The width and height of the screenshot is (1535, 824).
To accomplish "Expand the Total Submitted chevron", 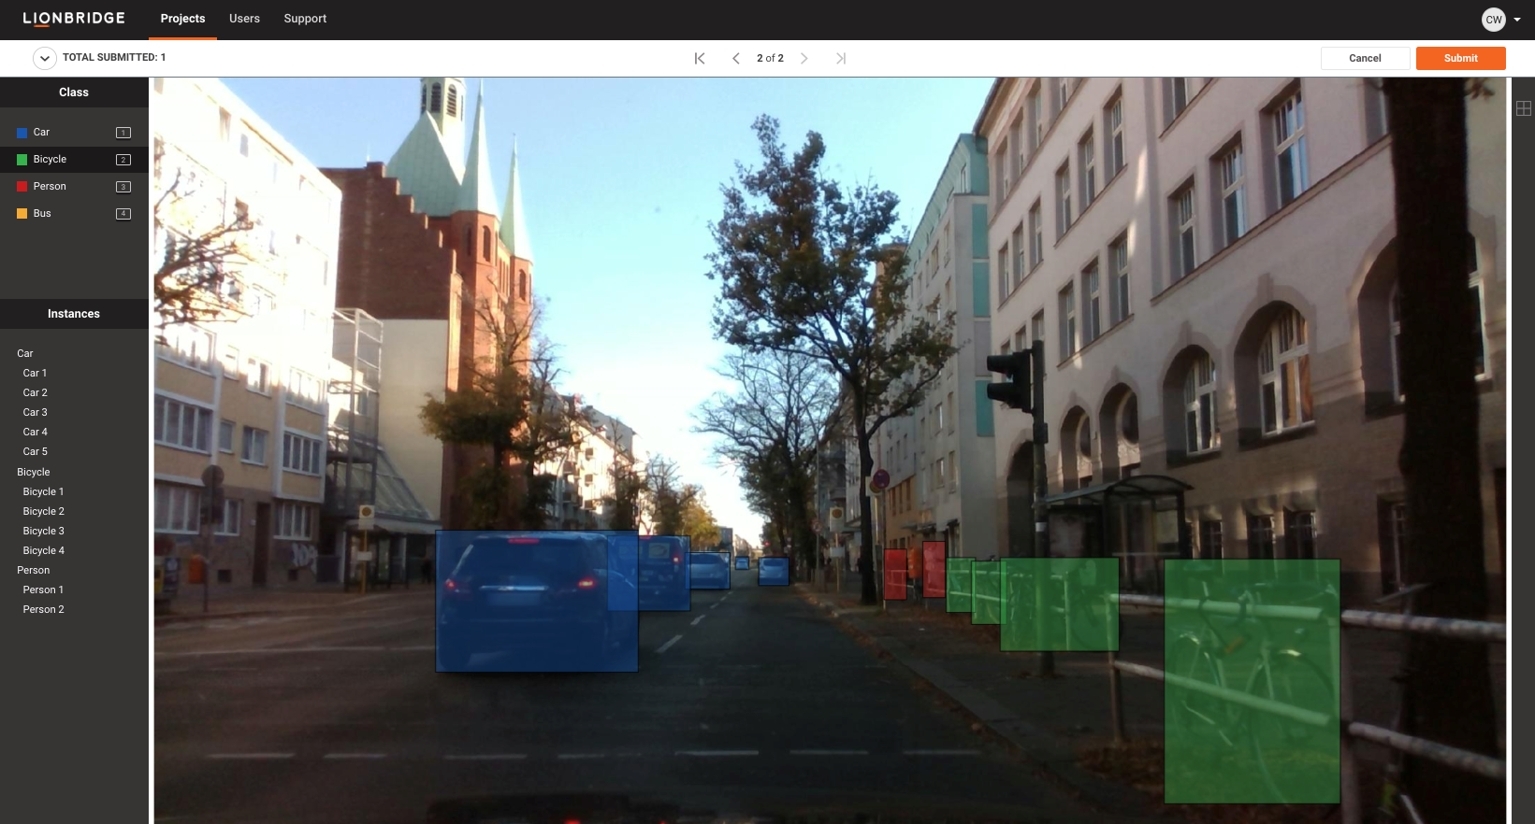I will (44, 58).
